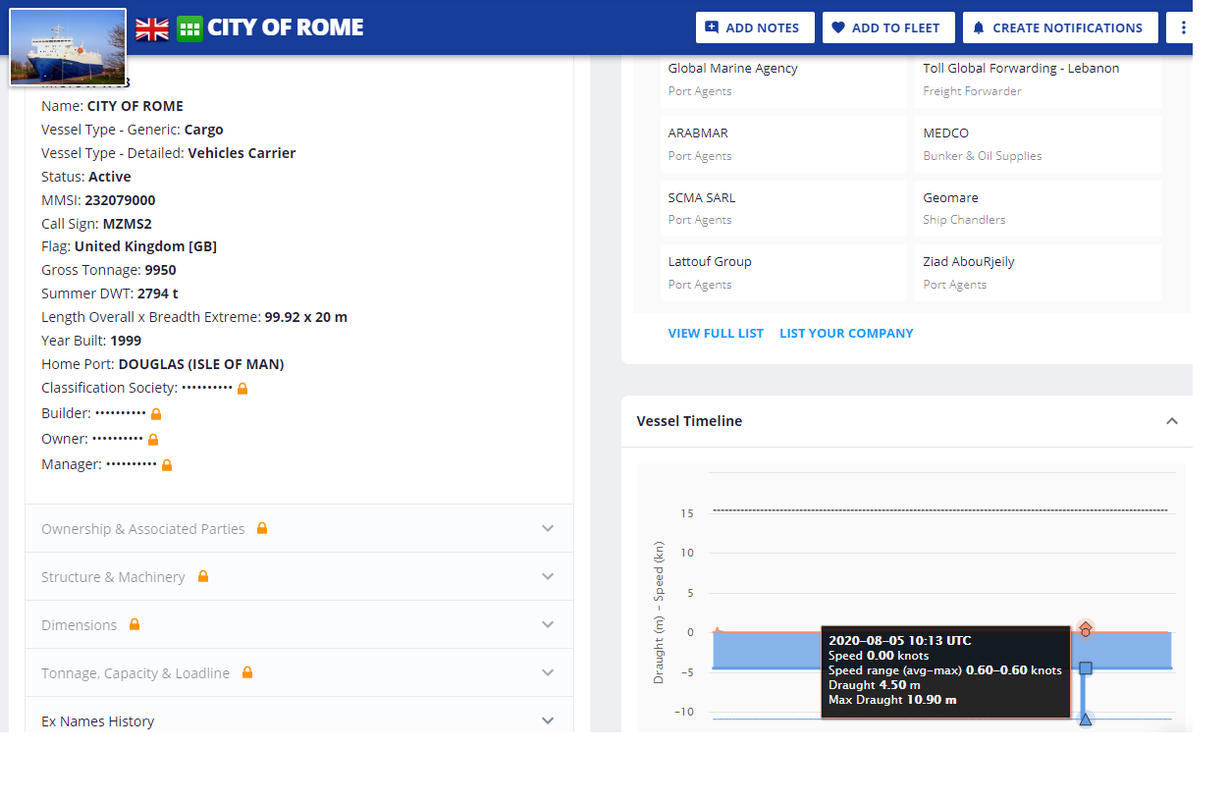Collapse the Vessel Timeline panel
Screen dimensions: 1231x800
point(1172,421)
